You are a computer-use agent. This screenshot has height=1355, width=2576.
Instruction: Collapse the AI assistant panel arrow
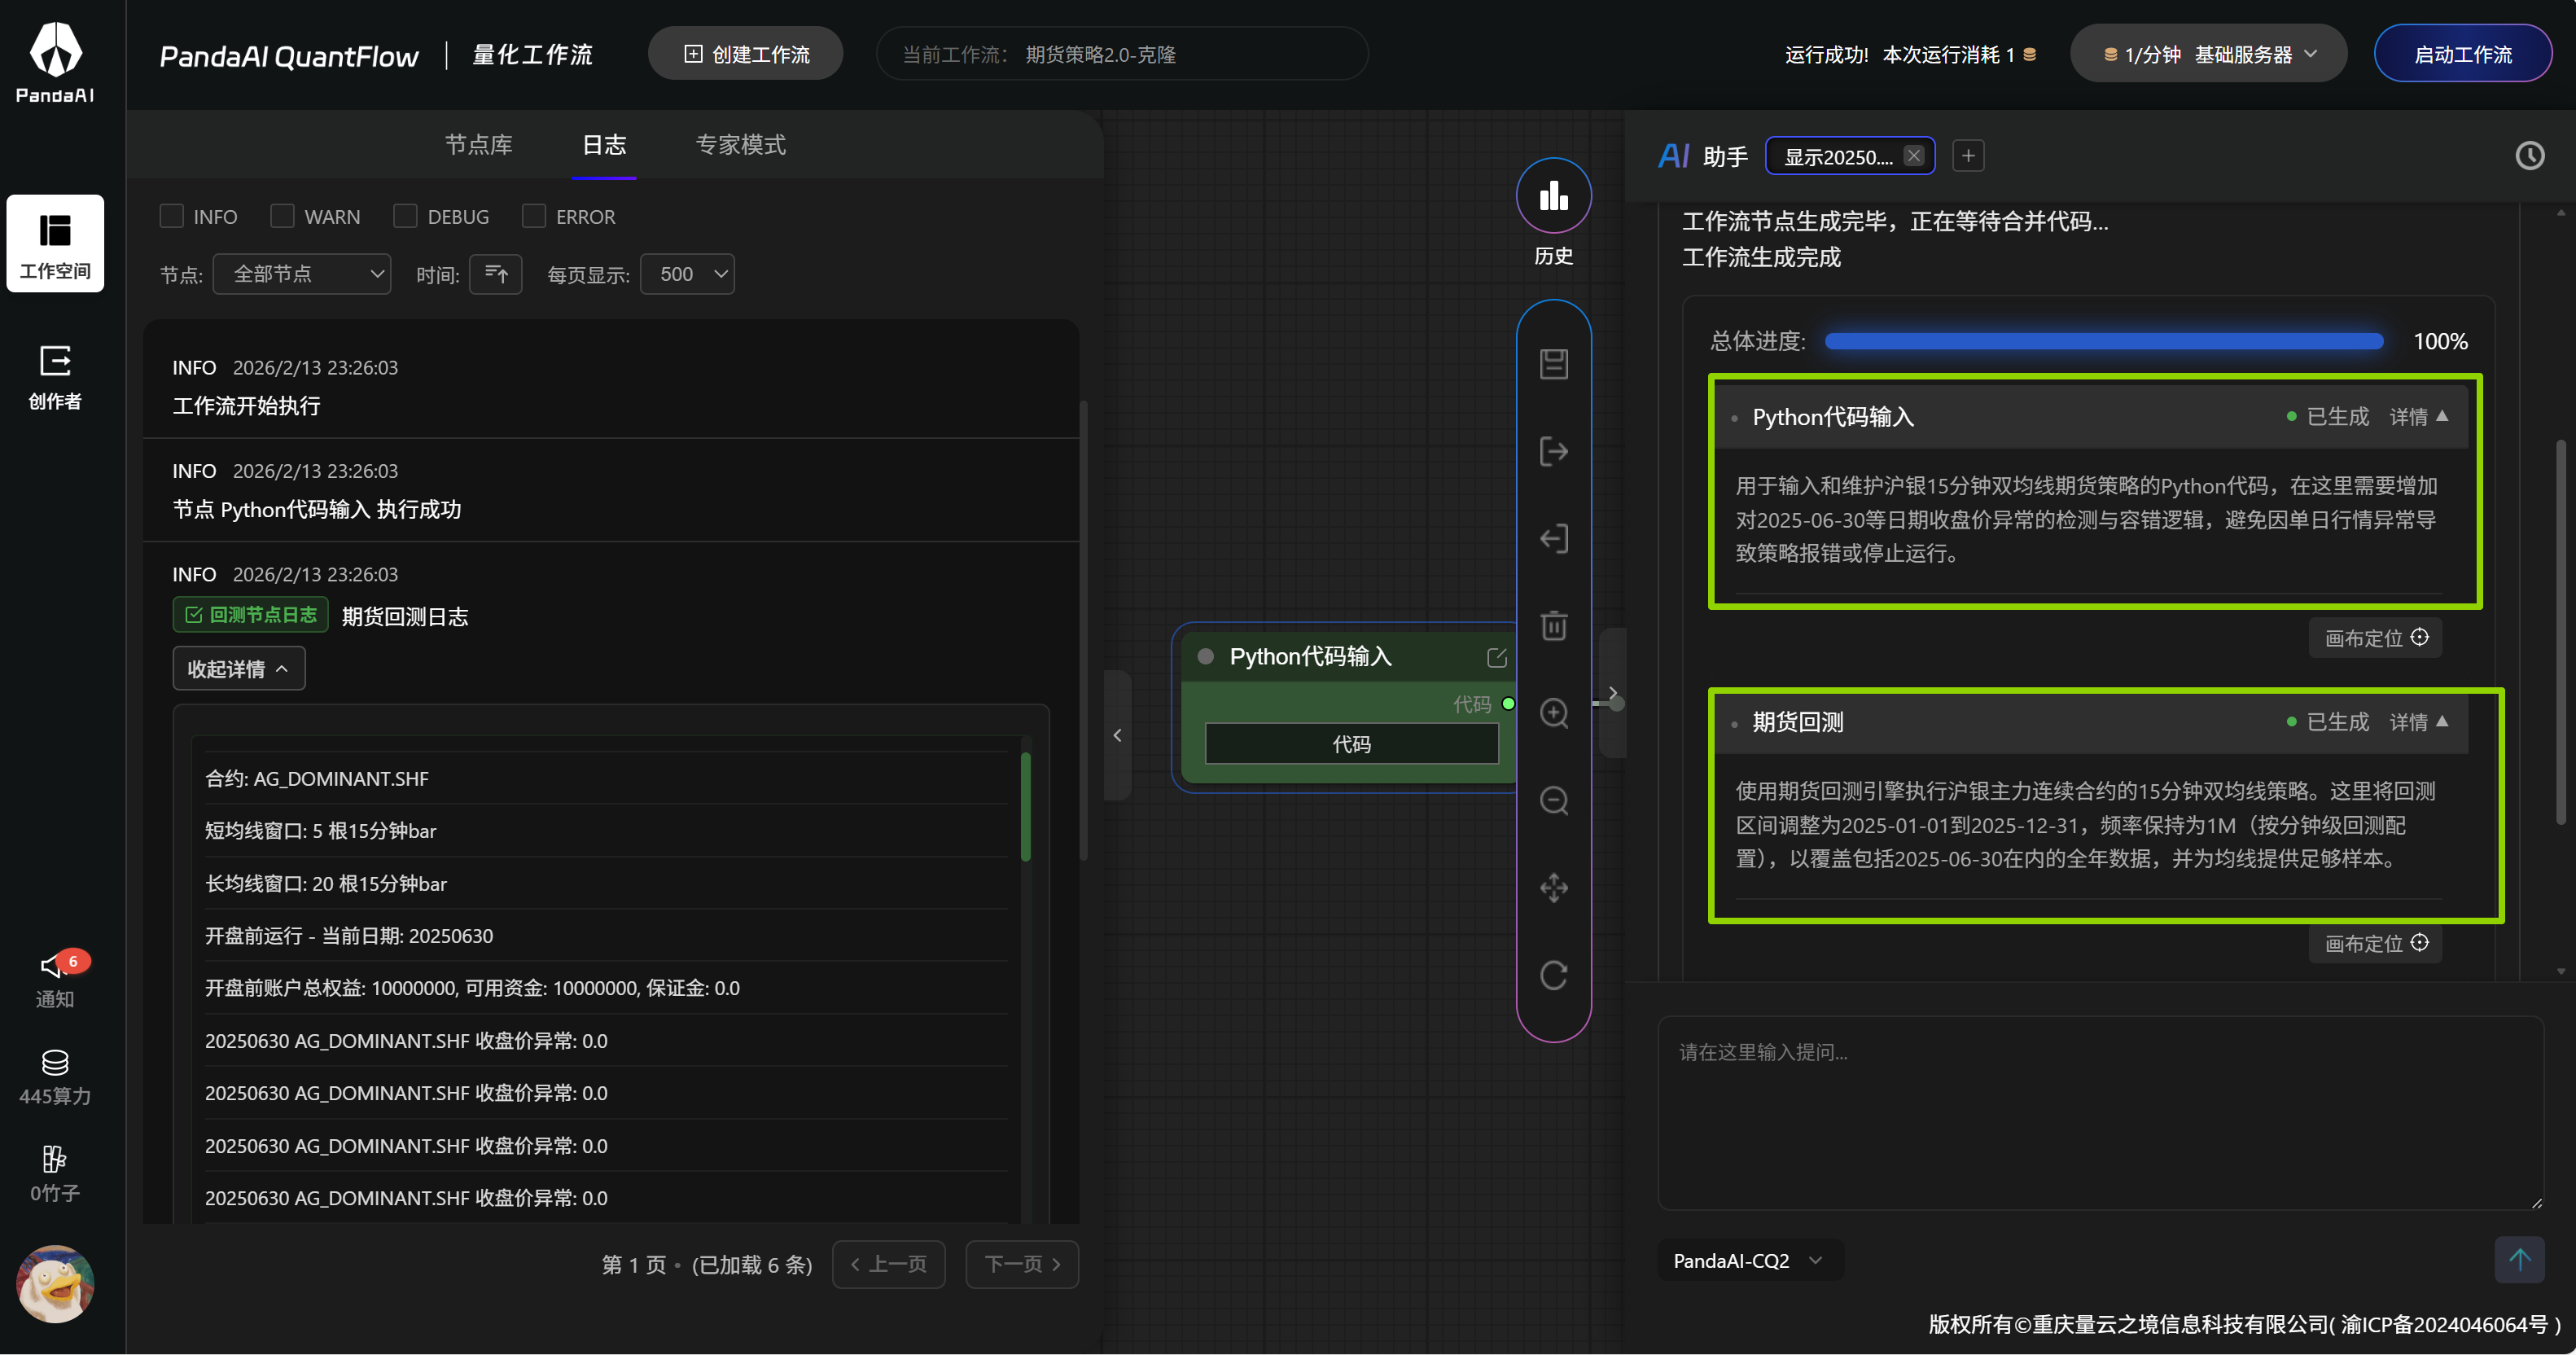1612,693
